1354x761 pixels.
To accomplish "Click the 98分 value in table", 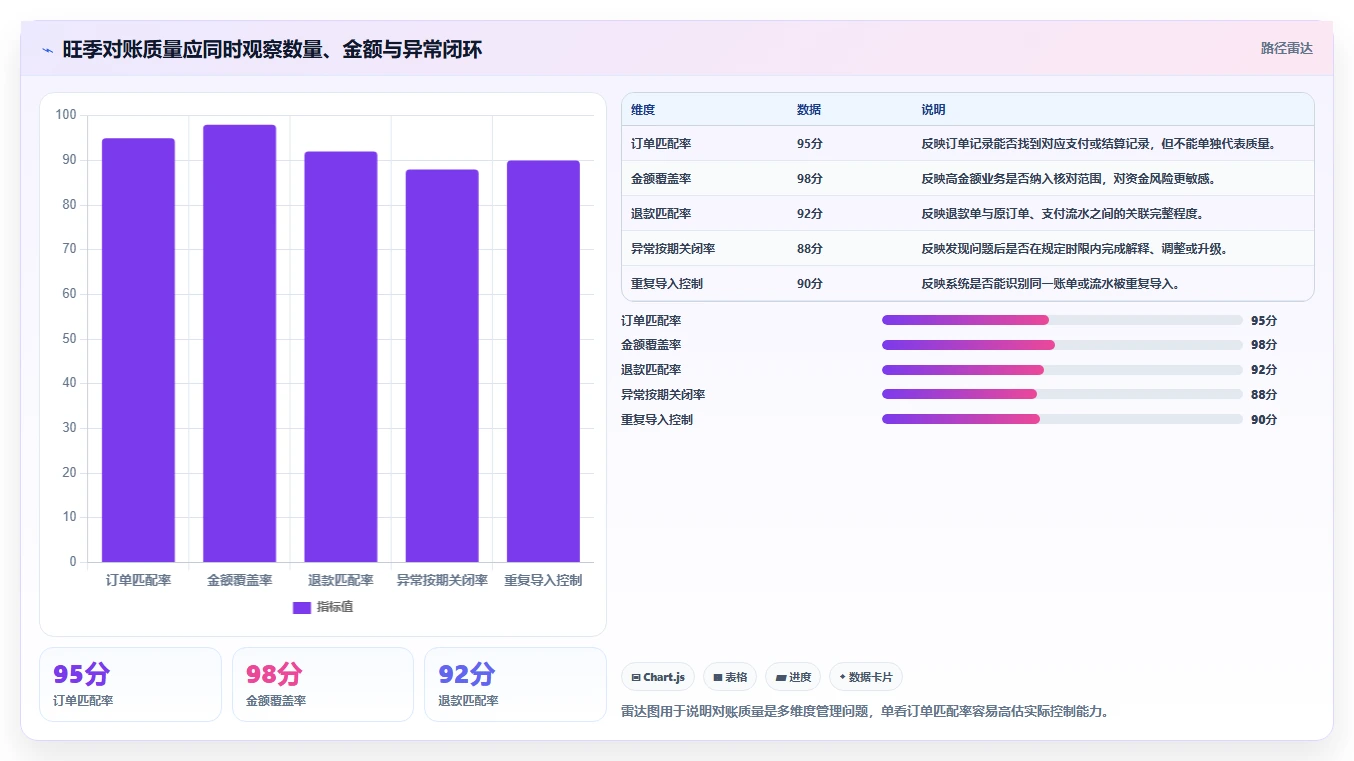I will 810,179.
